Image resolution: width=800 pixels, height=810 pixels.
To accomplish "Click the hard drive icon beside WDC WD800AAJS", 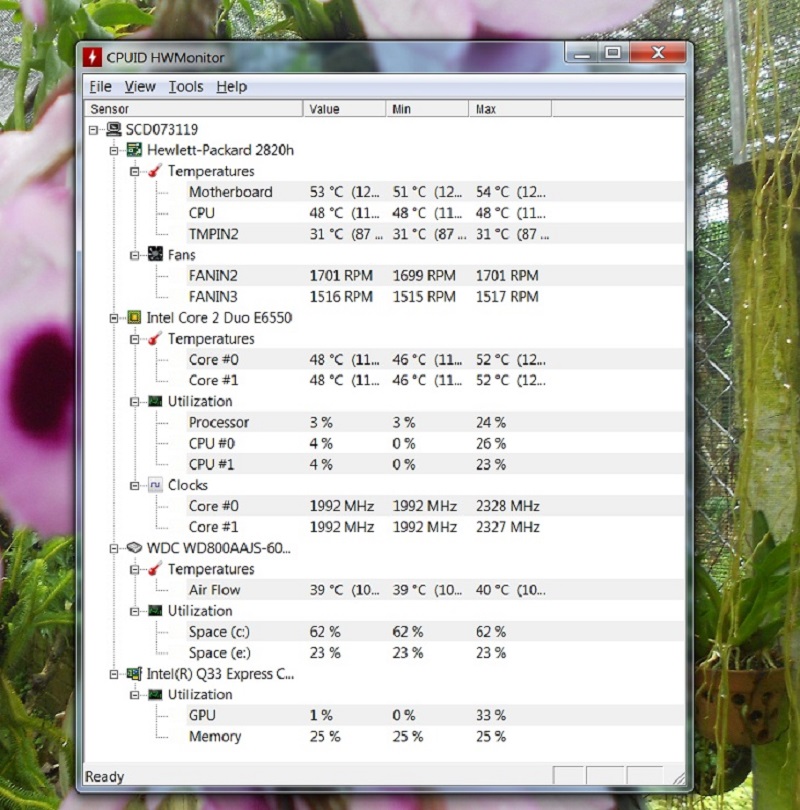I will click(134, 548).
